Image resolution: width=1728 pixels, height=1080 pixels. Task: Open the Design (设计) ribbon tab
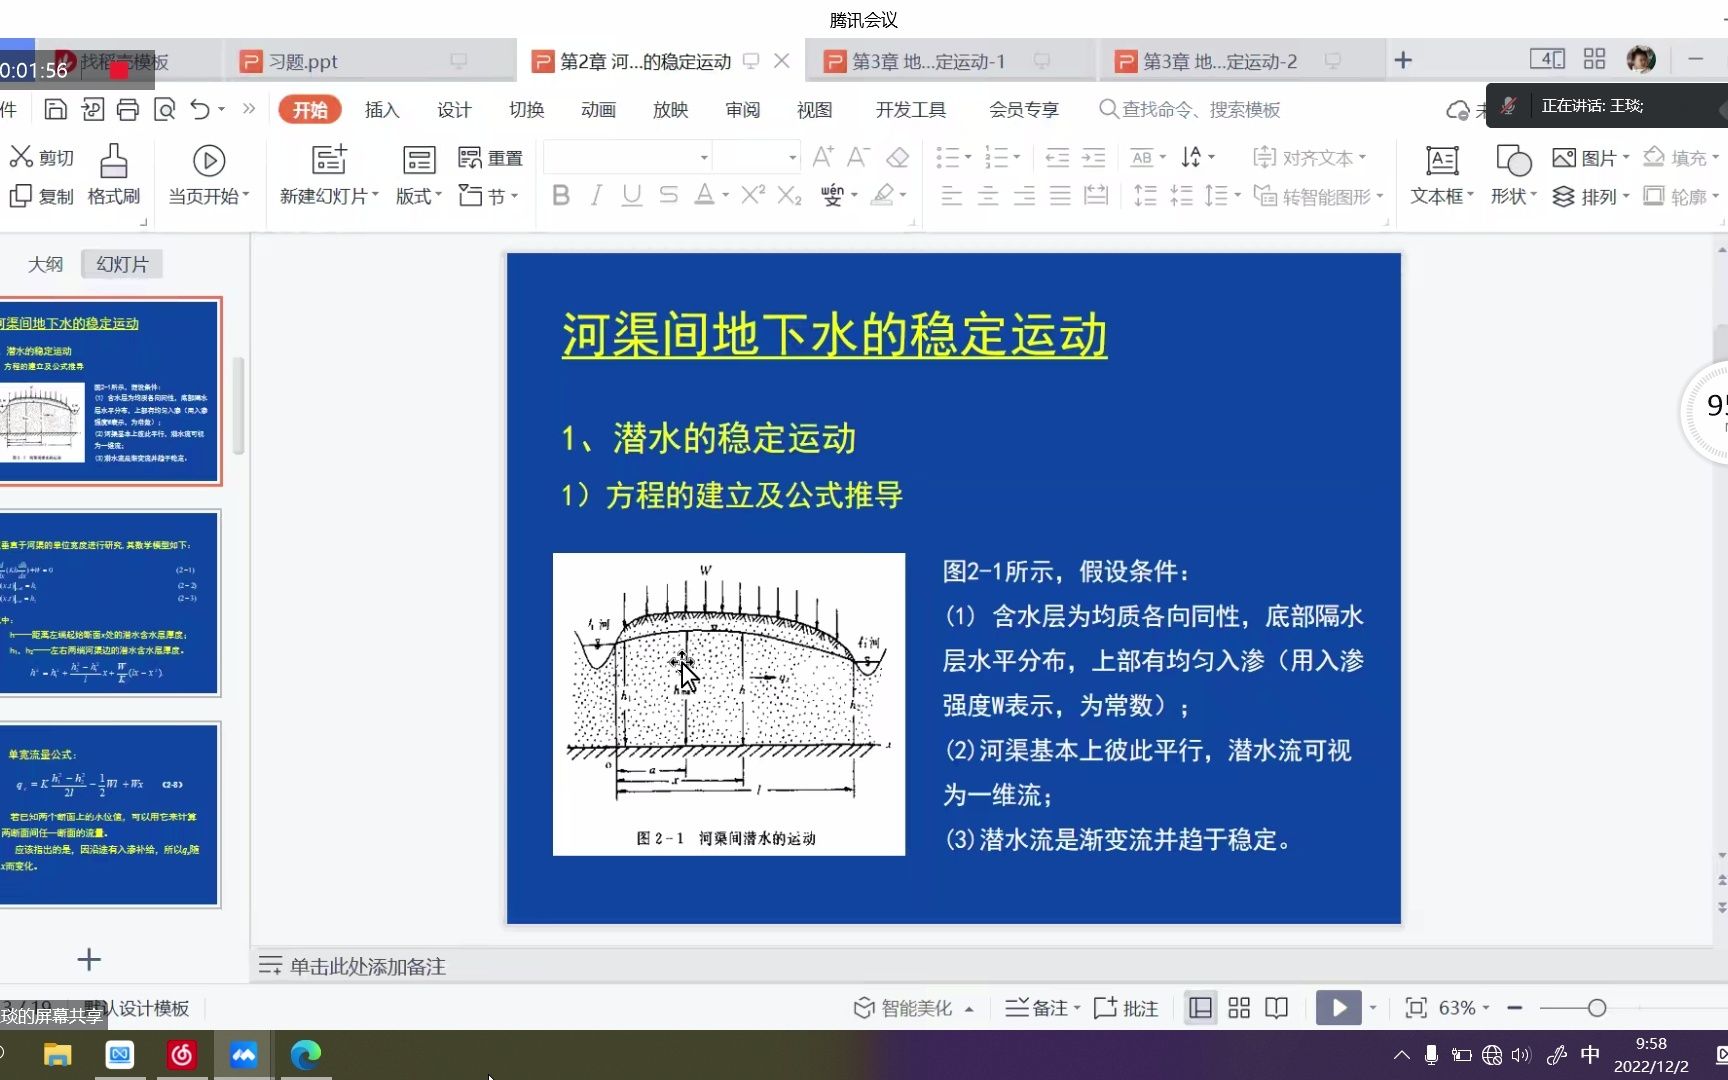point(454,109)
